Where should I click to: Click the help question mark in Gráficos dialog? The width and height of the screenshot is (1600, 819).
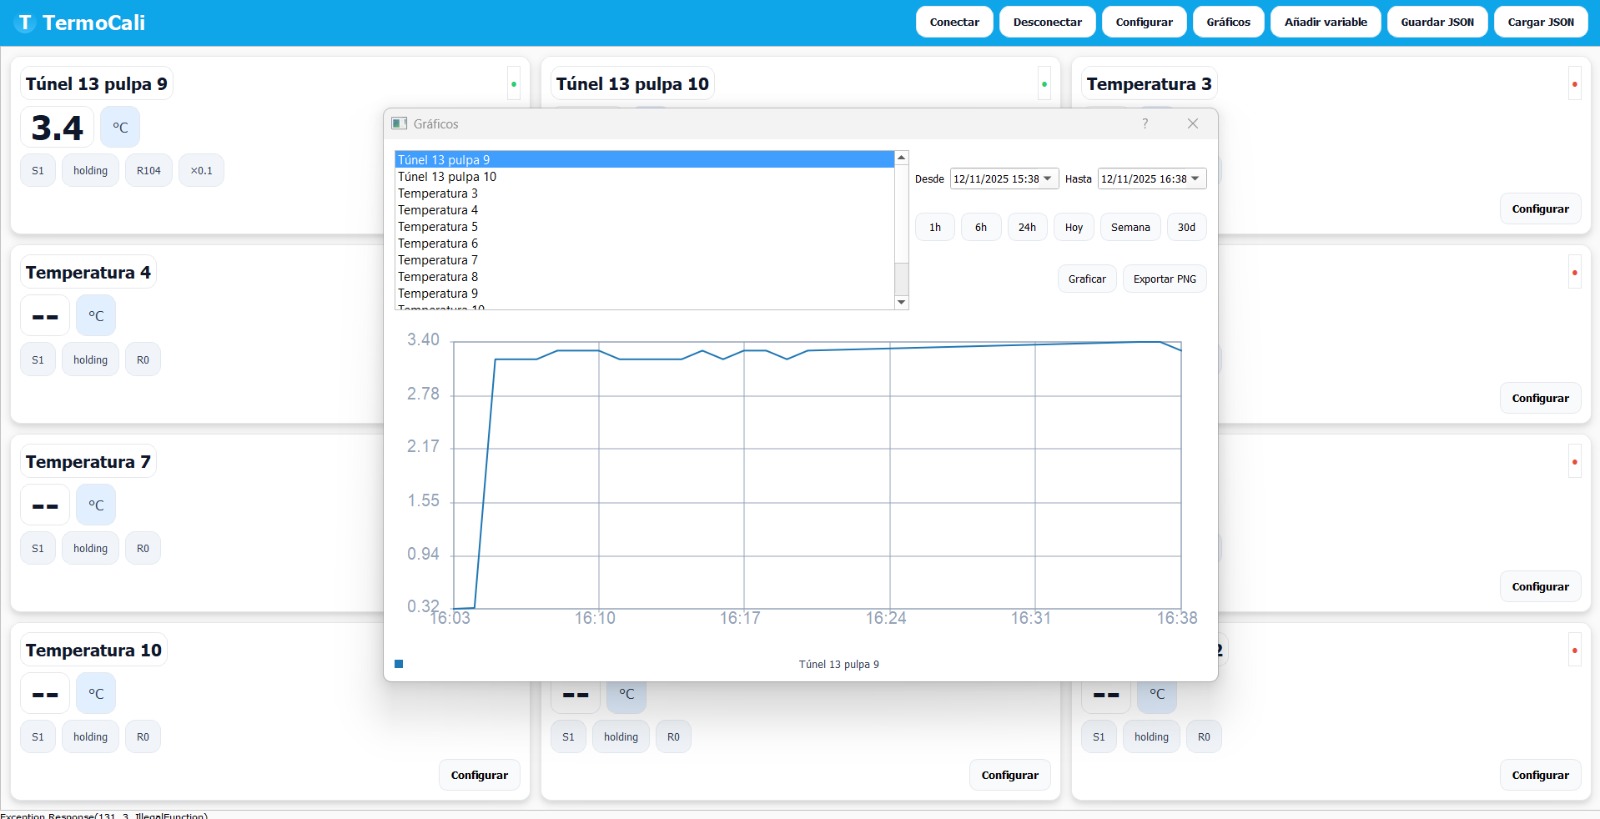coord(1145,123)
